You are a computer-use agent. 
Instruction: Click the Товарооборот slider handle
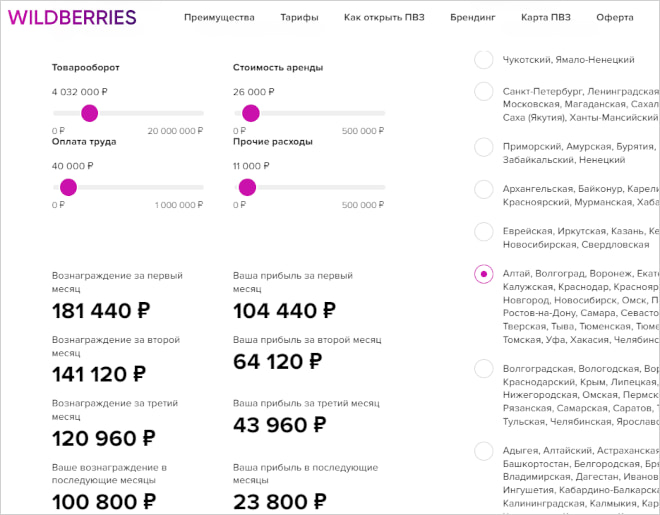[89, 113]
